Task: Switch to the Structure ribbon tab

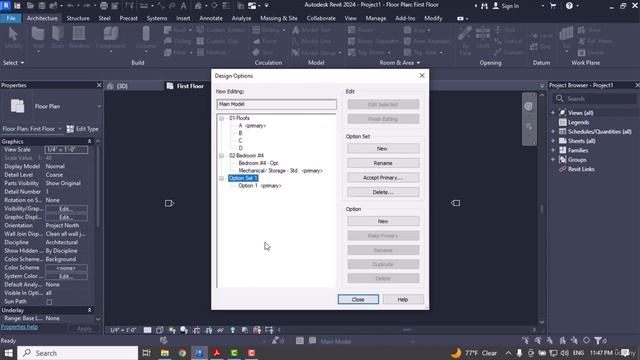Action: [78, 18]
